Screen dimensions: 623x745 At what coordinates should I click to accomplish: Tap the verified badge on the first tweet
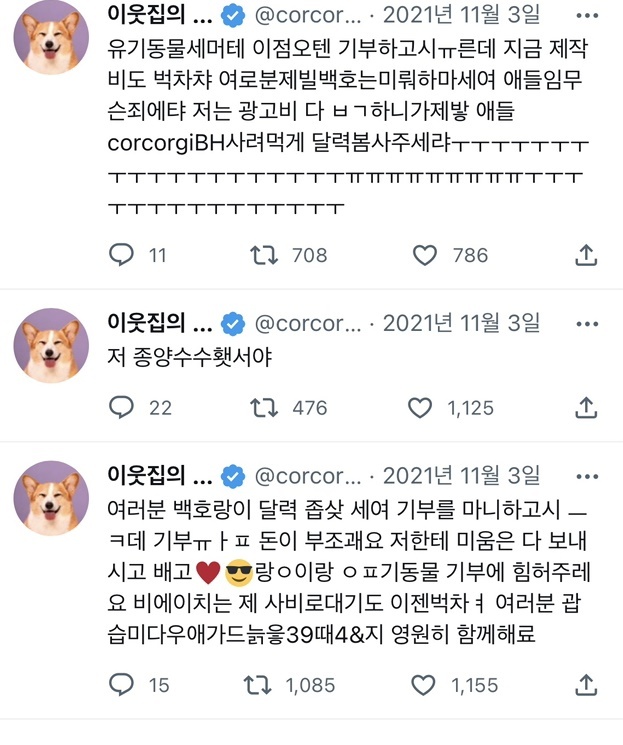231,17
